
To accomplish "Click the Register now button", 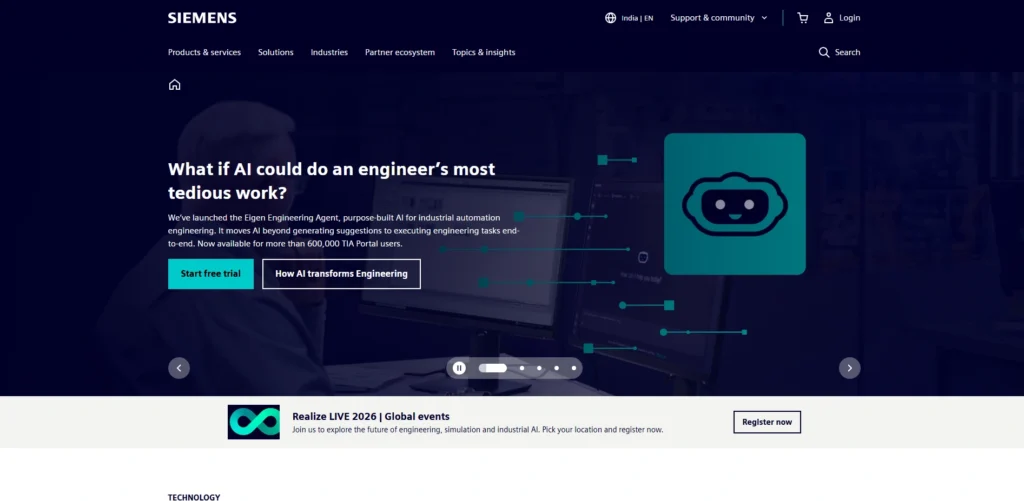I will click(x=767, y=422).
